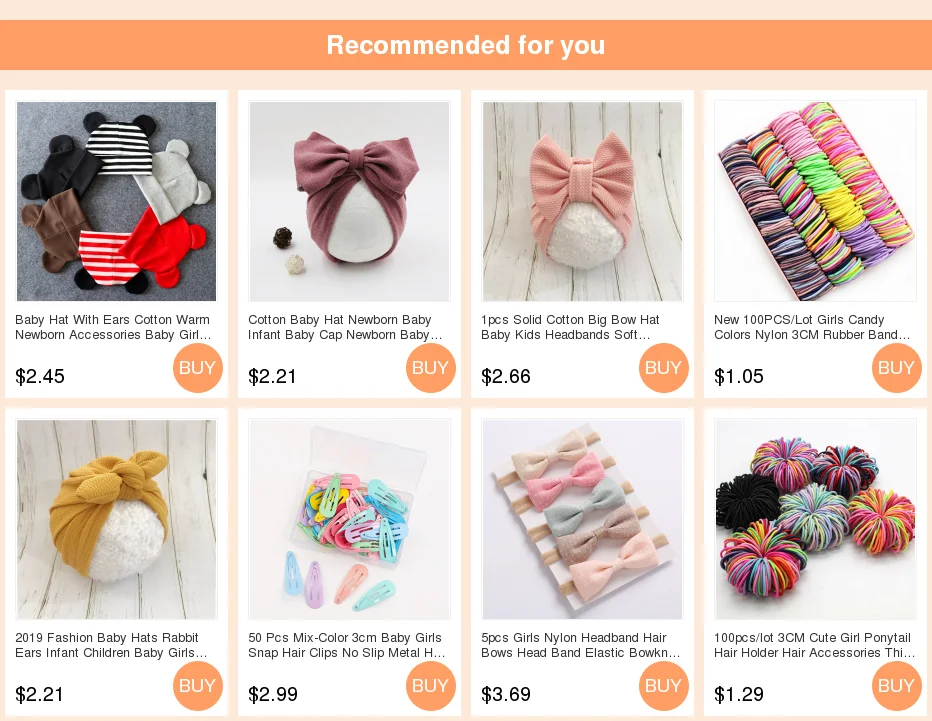Buy the $2.99 snap hair clips
The width and height of the screenshot is (932, 721).
click(431, 686)
